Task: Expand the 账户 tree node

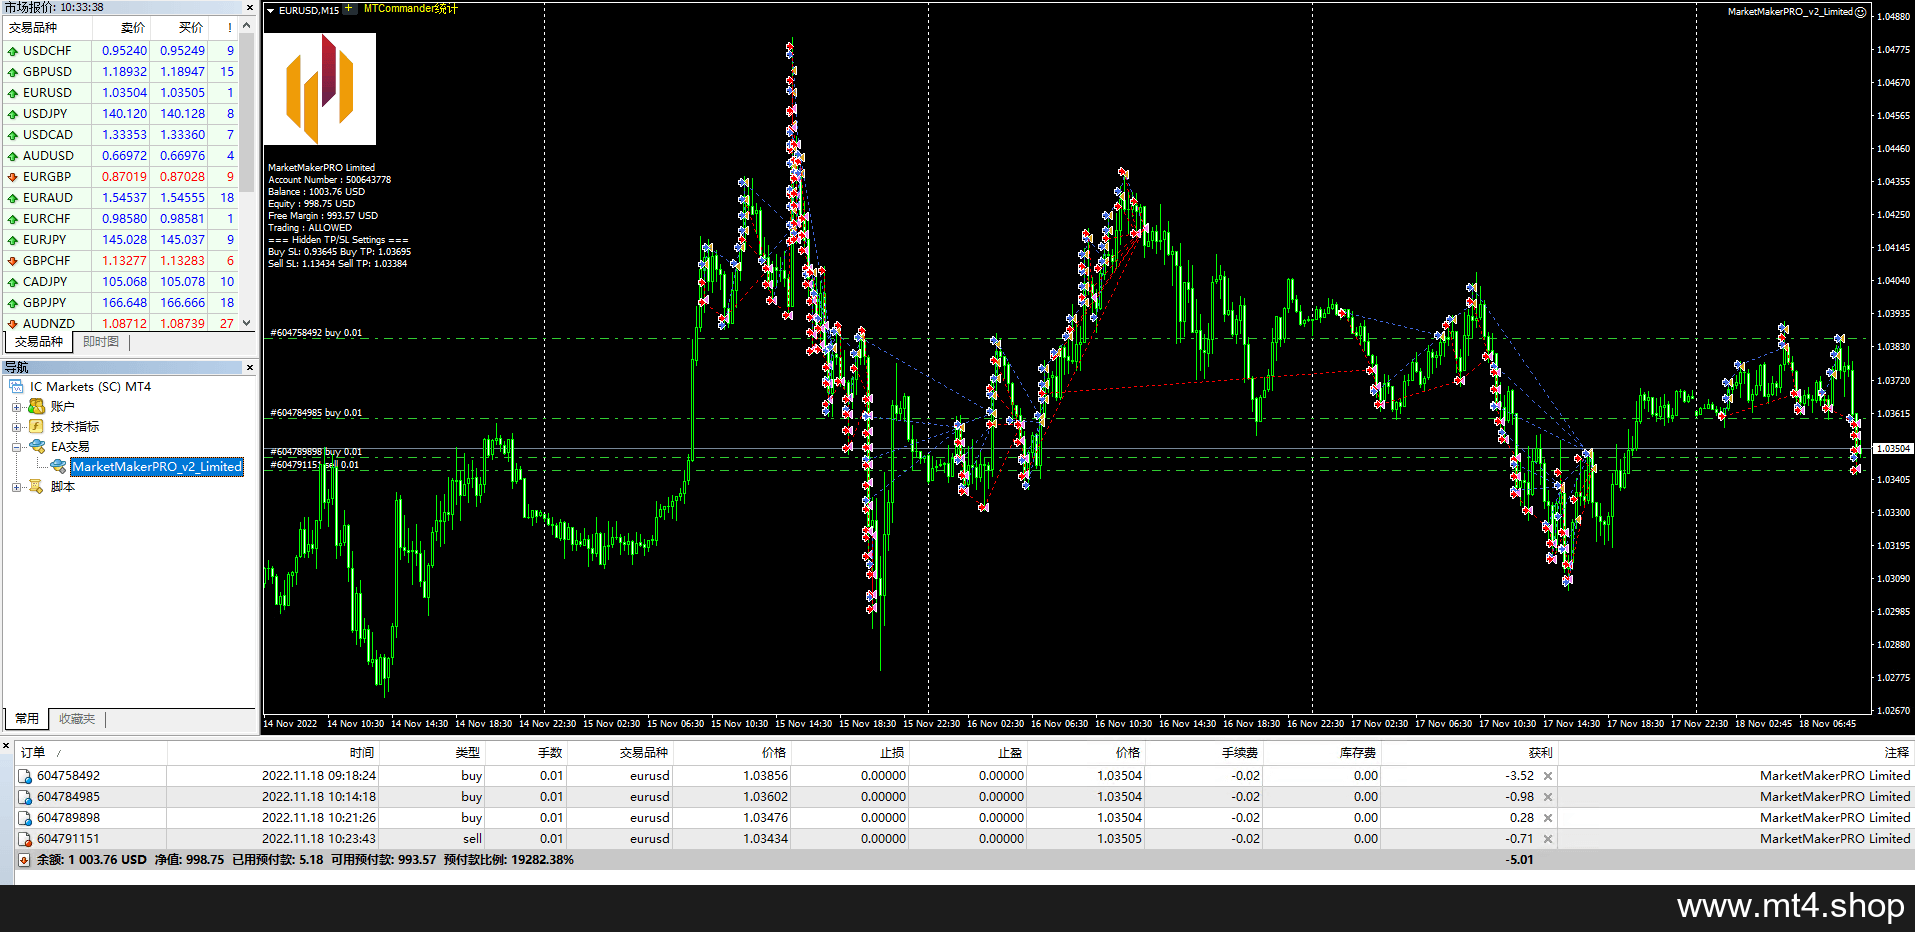Action: pos(16,407)
